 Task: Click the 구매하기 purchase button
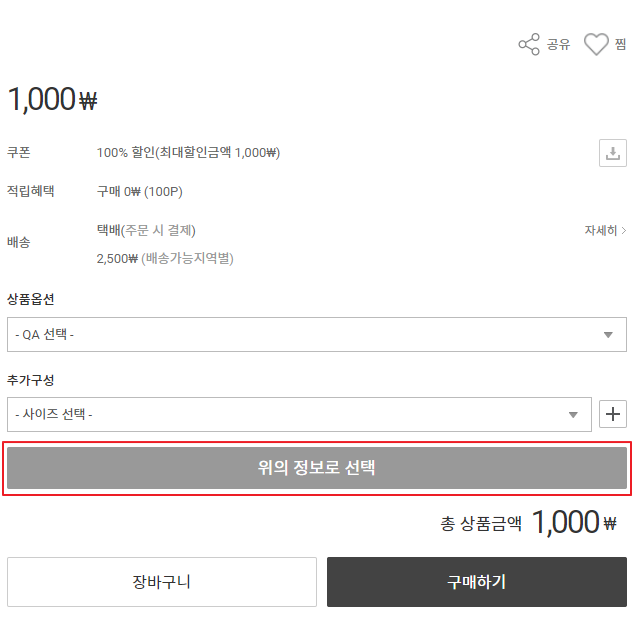click(477, 582)
